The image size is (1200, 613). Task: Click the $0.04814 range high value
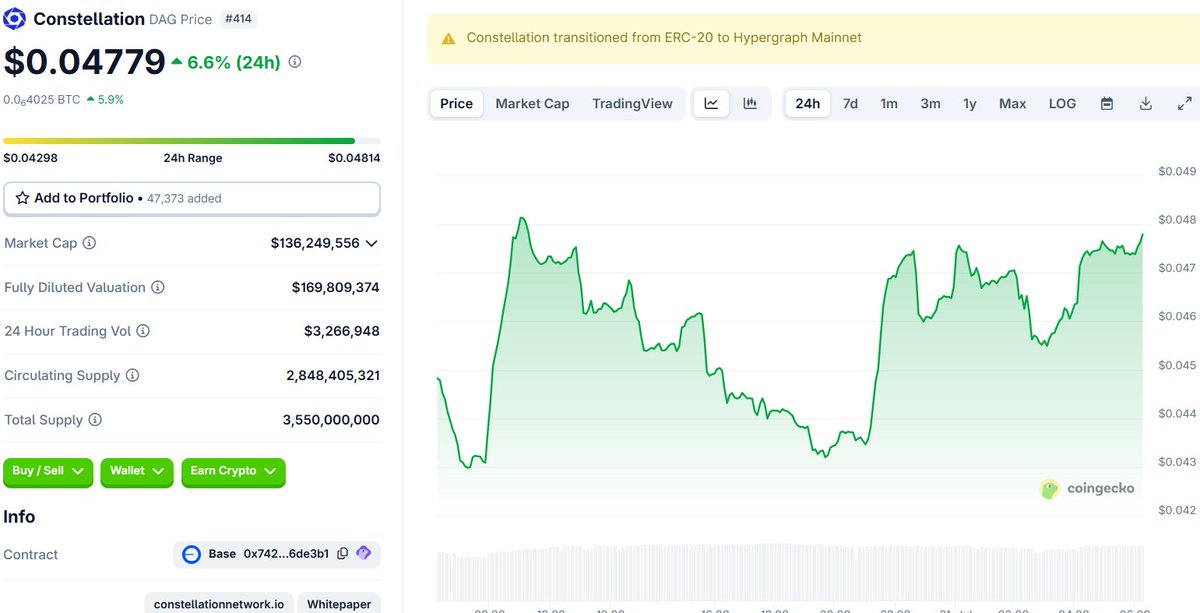354,158
